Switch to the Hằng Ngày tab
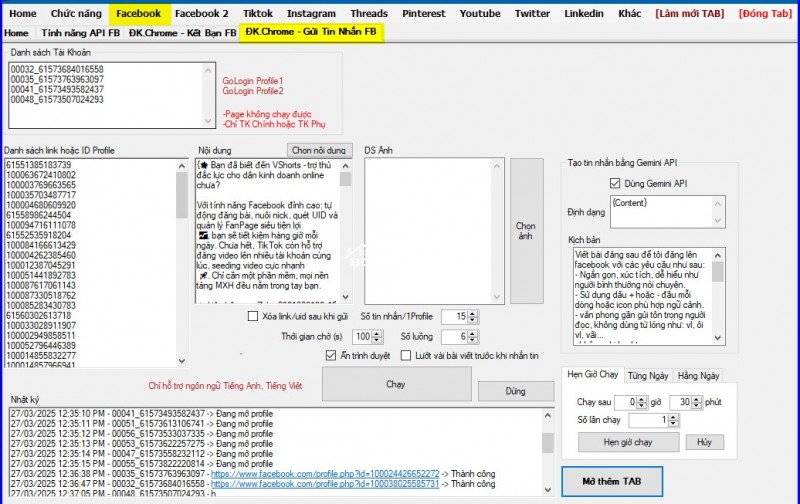Screen dimensions: 800x504 [698, 376]
